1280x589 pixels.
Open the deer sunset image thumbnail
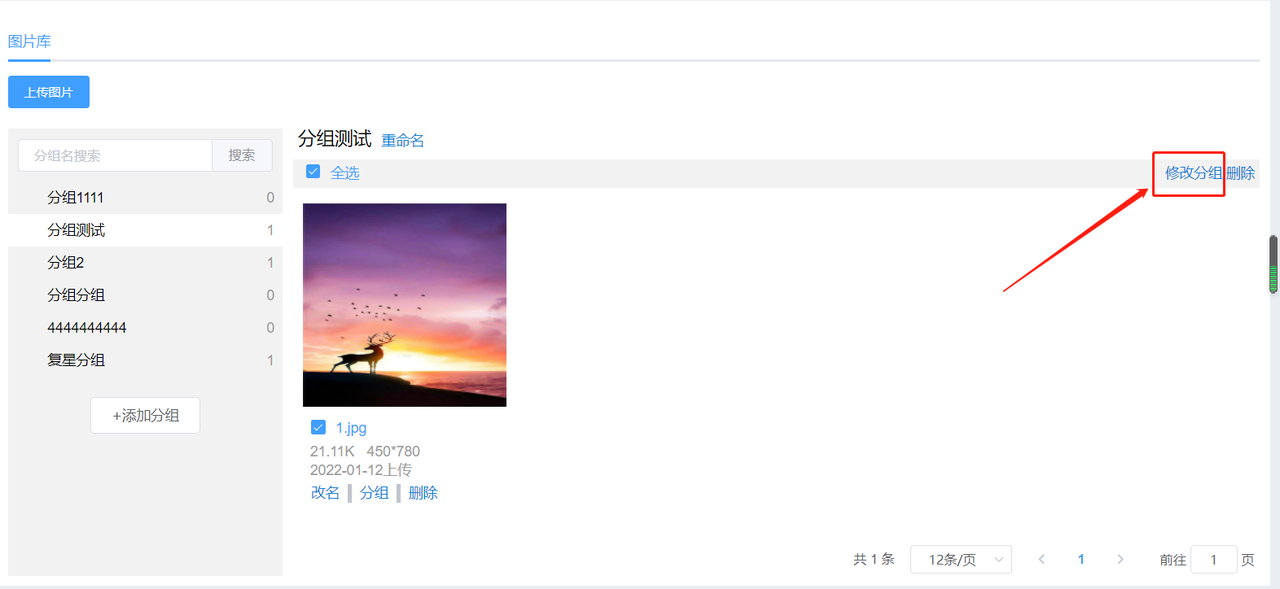point(404,305)
